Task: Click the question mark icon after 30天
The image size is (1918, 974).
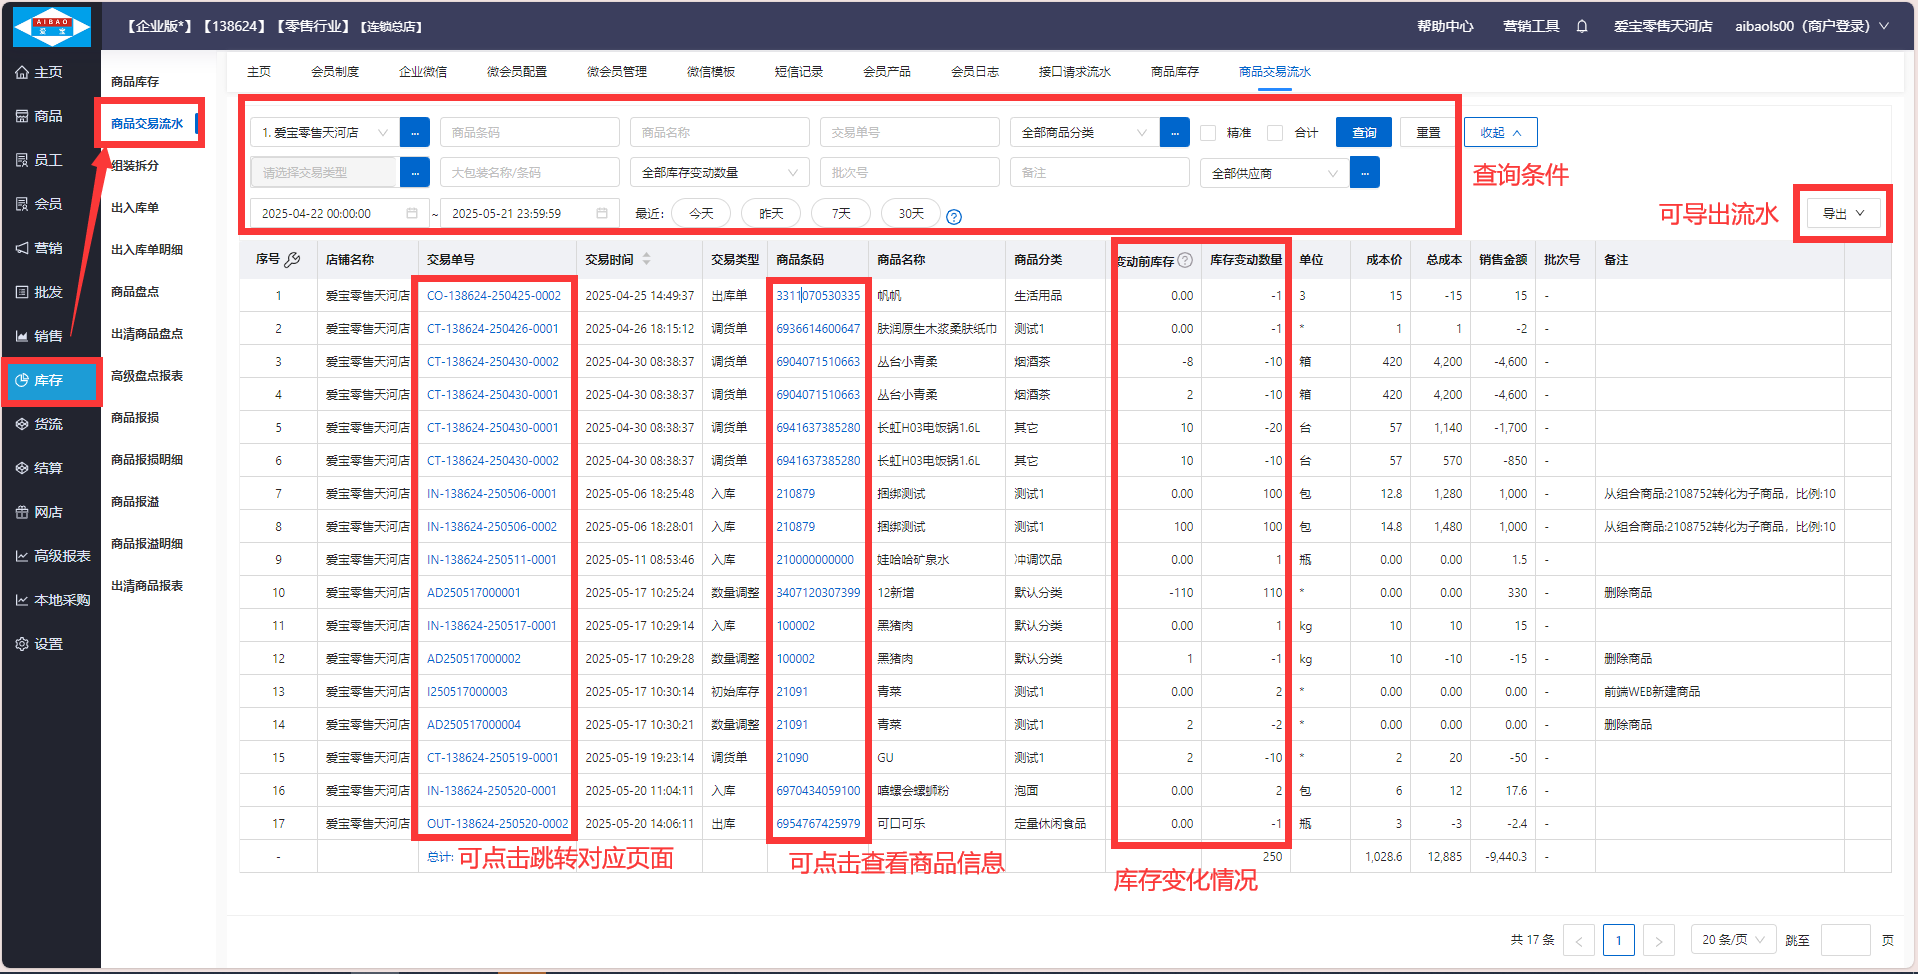Action: [x=954, y=217]
